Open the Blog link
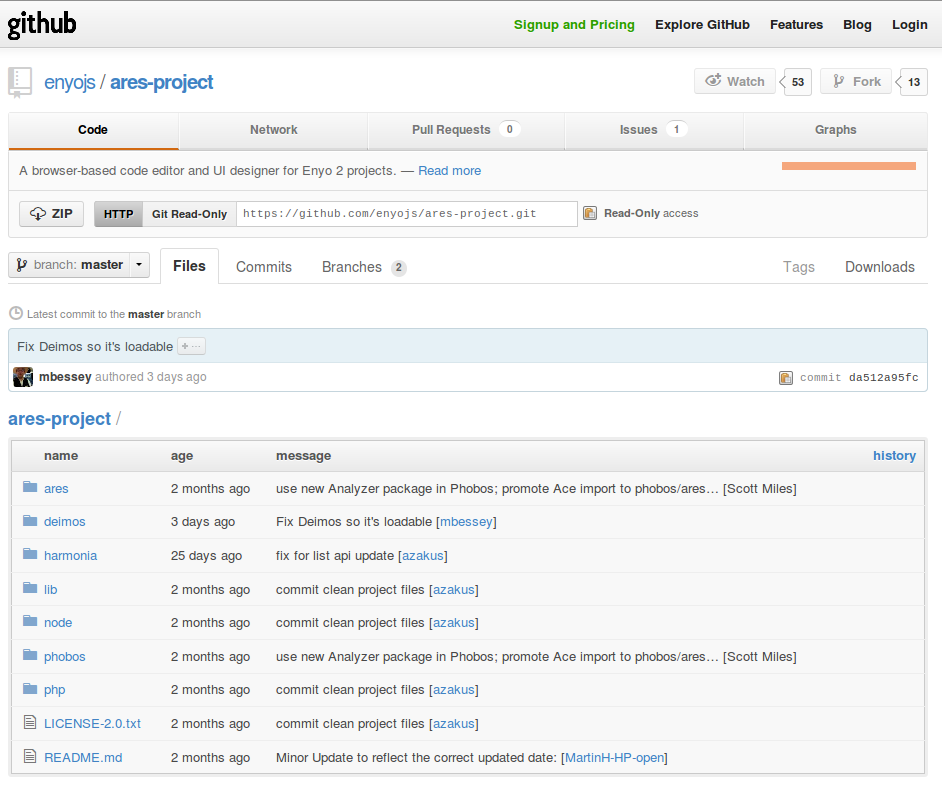Viewport: 942px width, 800px height. click(857, 25)
